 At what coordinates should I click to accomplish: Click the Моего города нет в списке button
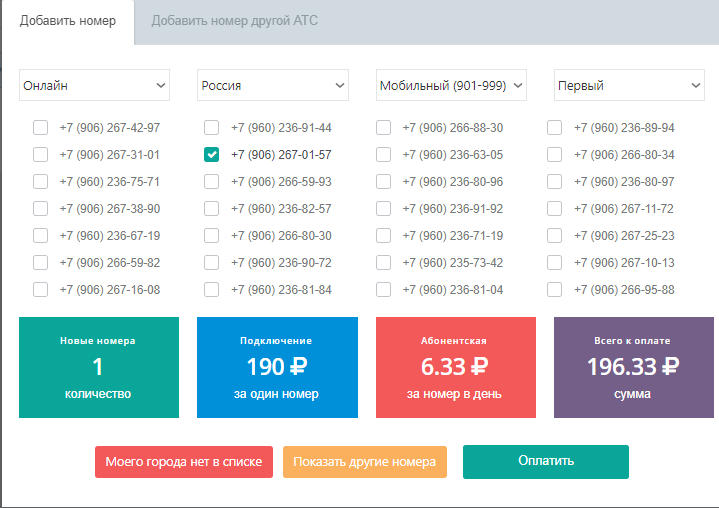(x=184, y=462)
